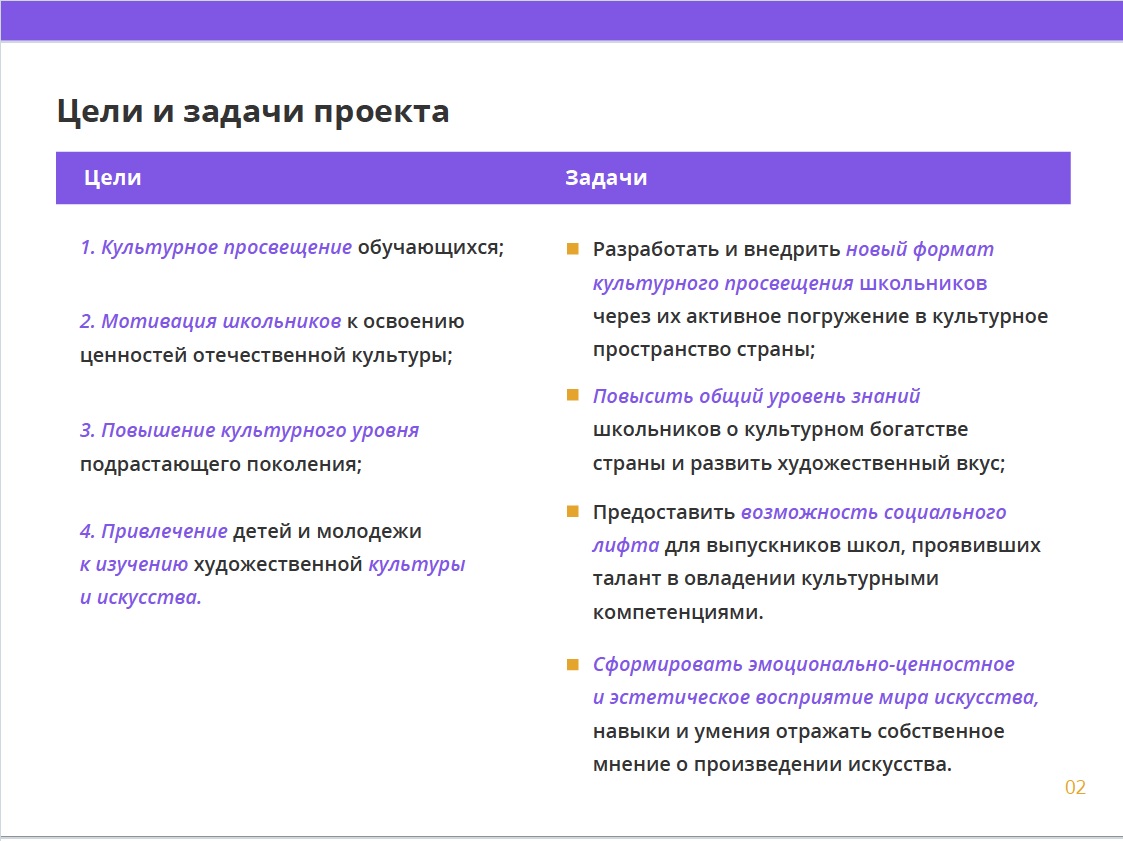
Task: Click the line "подрастающего поколения;"
Action: click(x=221, y=464)
